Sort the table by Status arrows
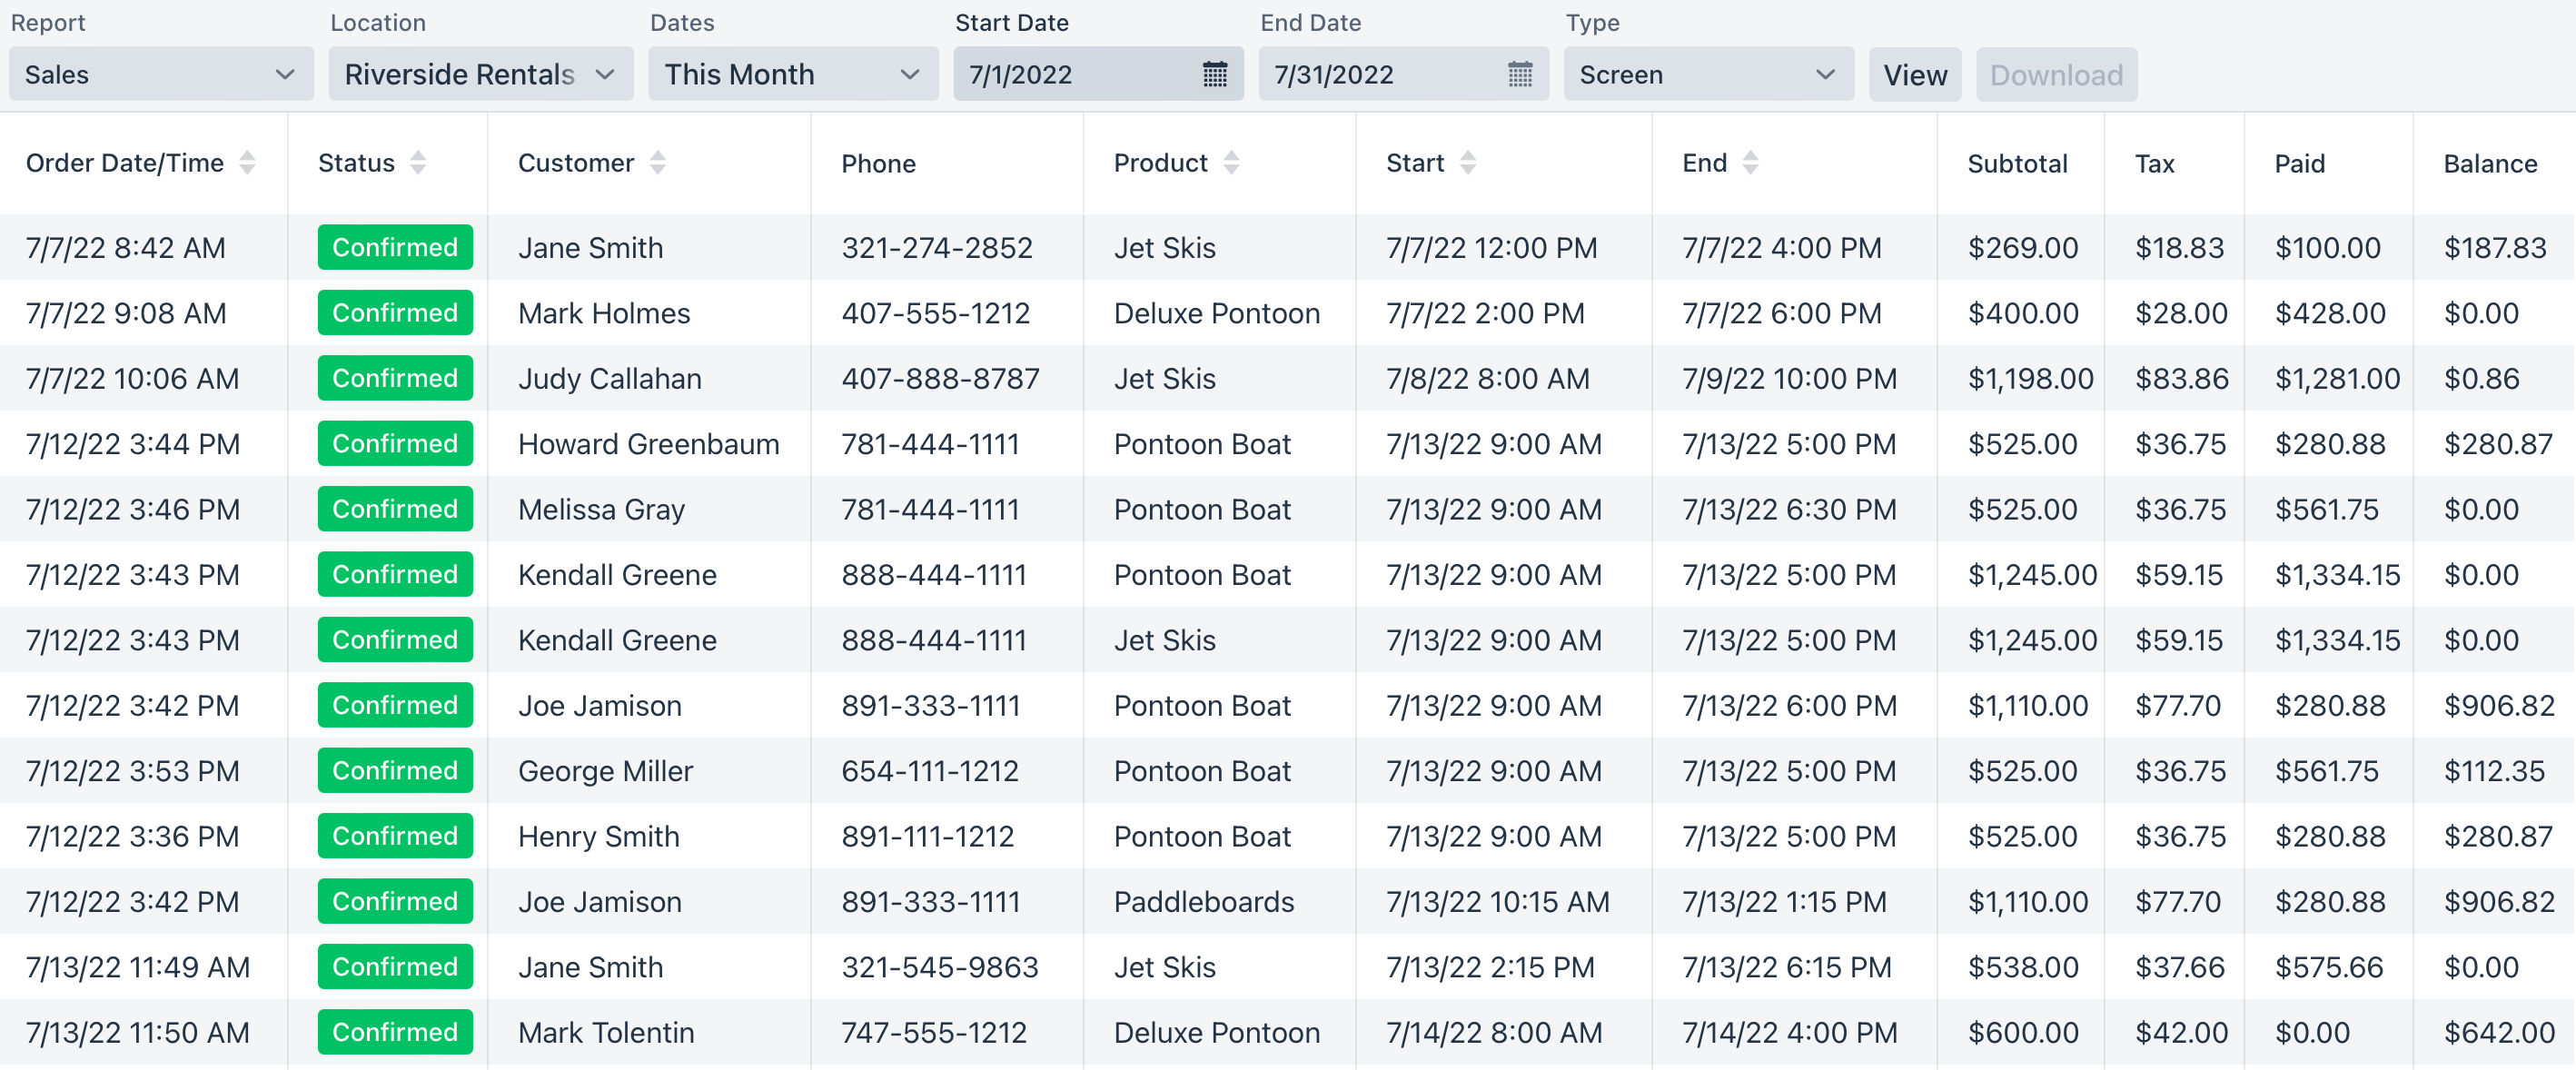 [x=418, y=163]
